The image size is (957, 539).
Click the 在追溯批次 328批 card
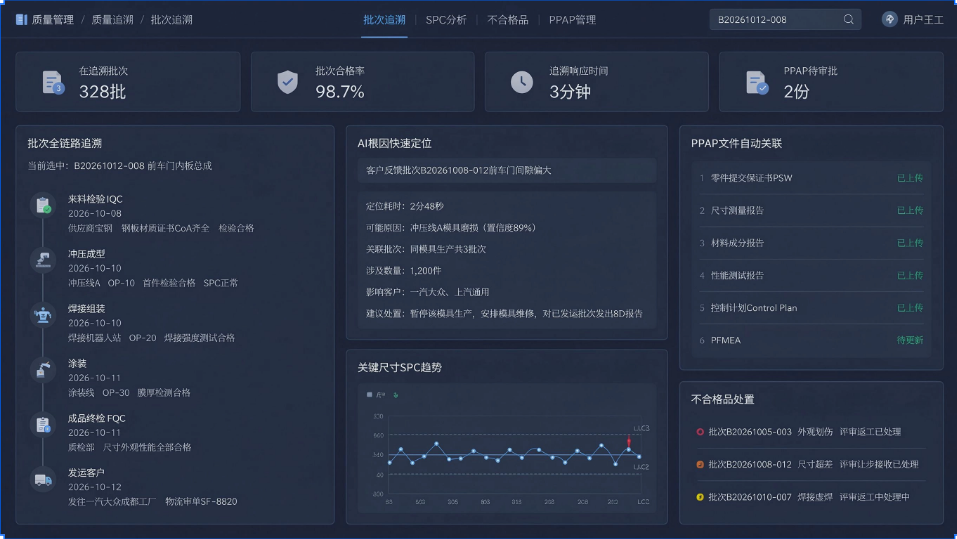(x=128, y=82)
